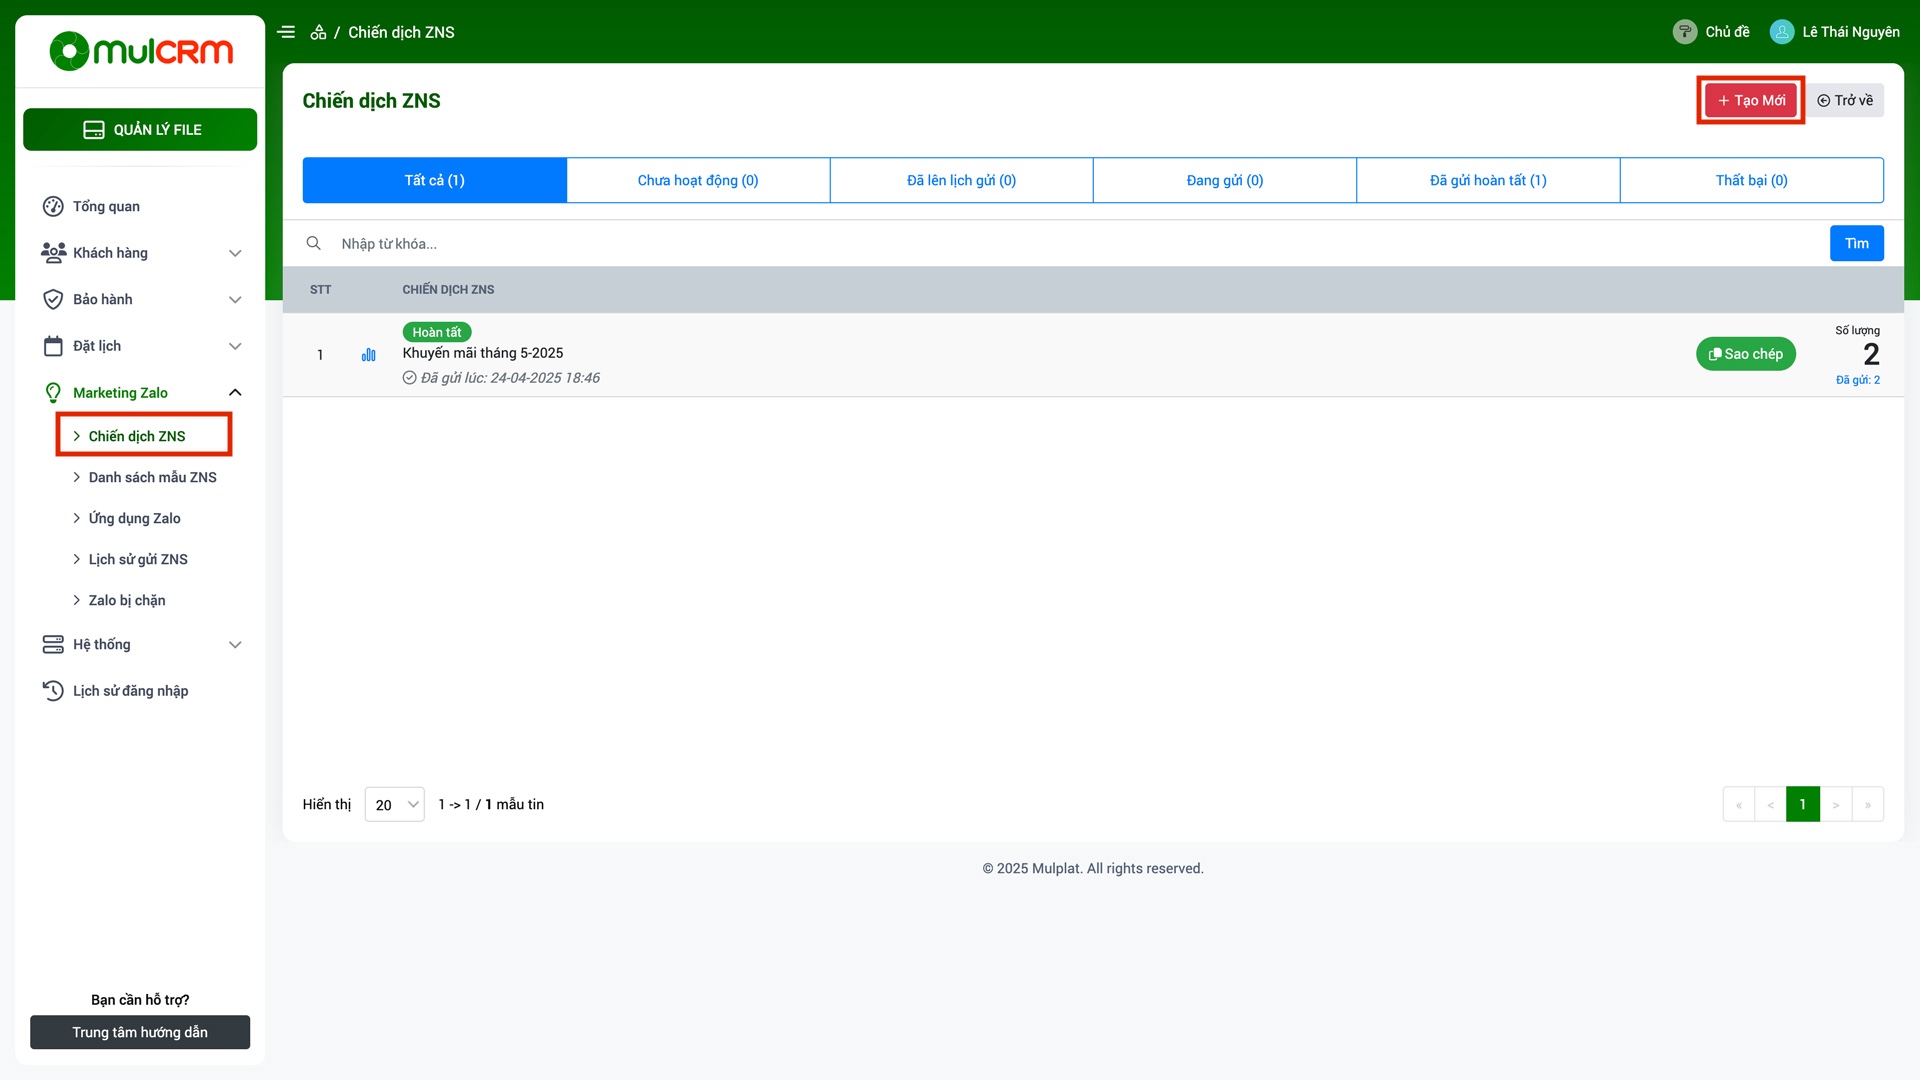The image size is (1920, 1080).
Task: Click the mulCRM logo
Action: point(140,51)
